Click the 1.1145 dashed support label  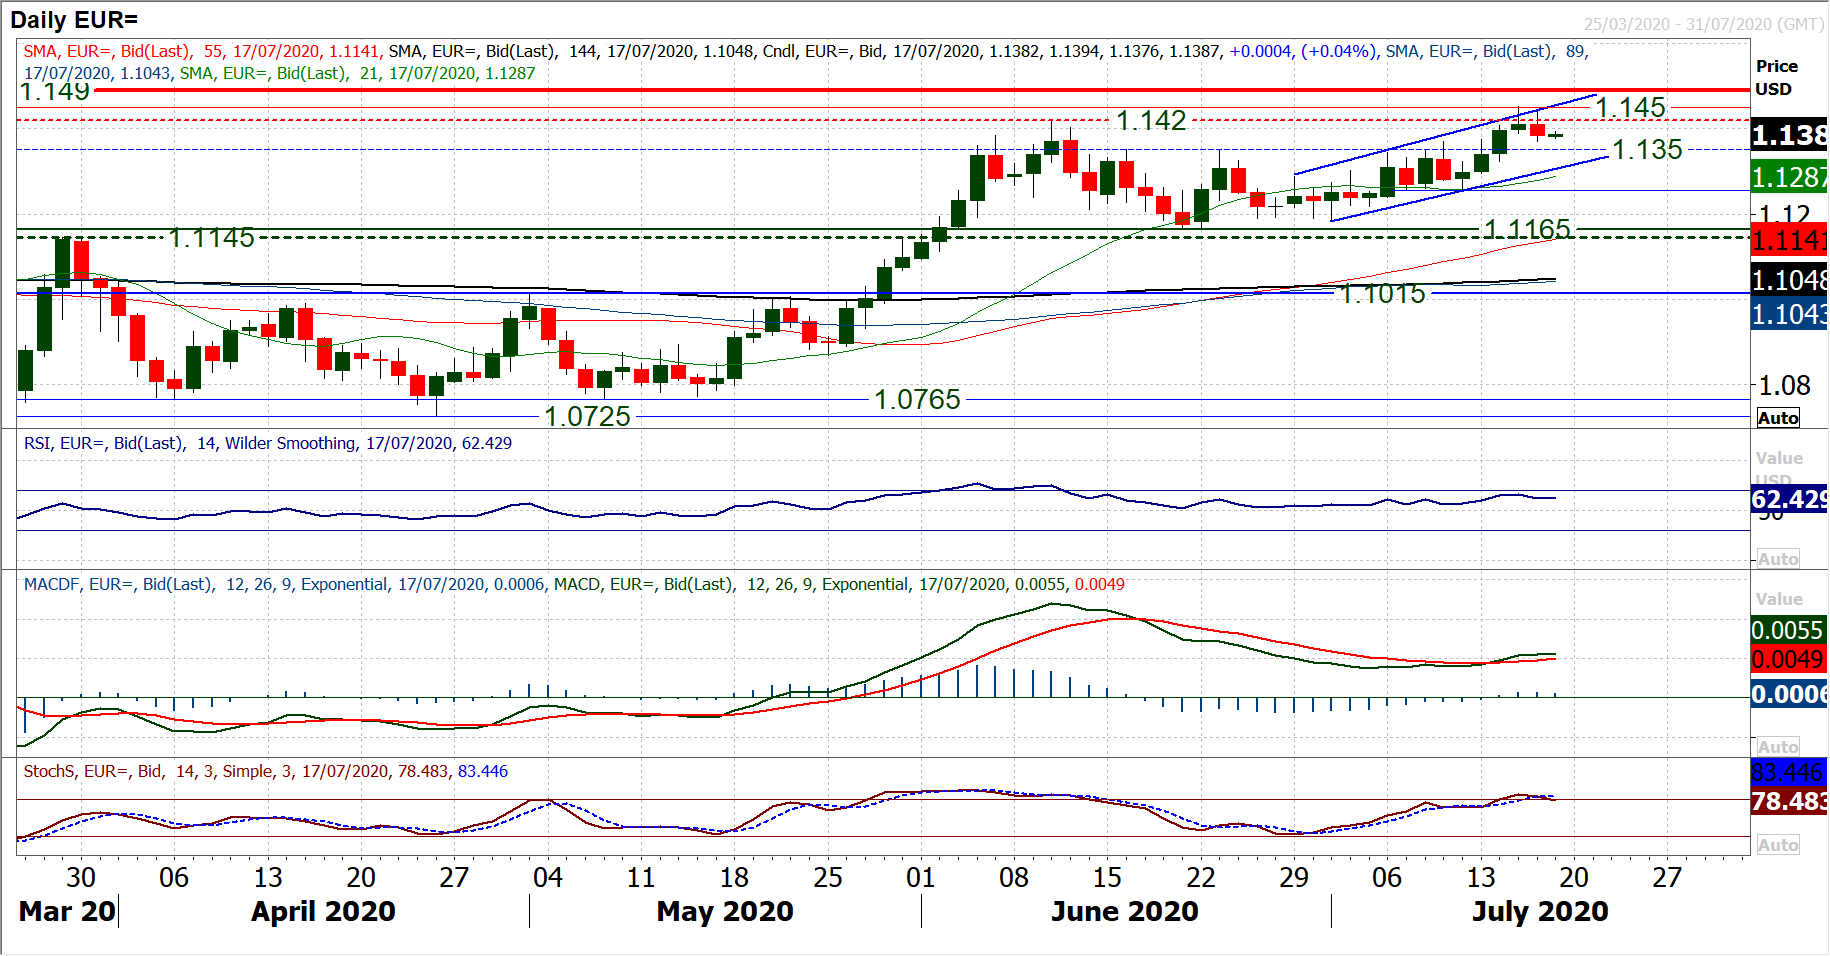(212, 238)
